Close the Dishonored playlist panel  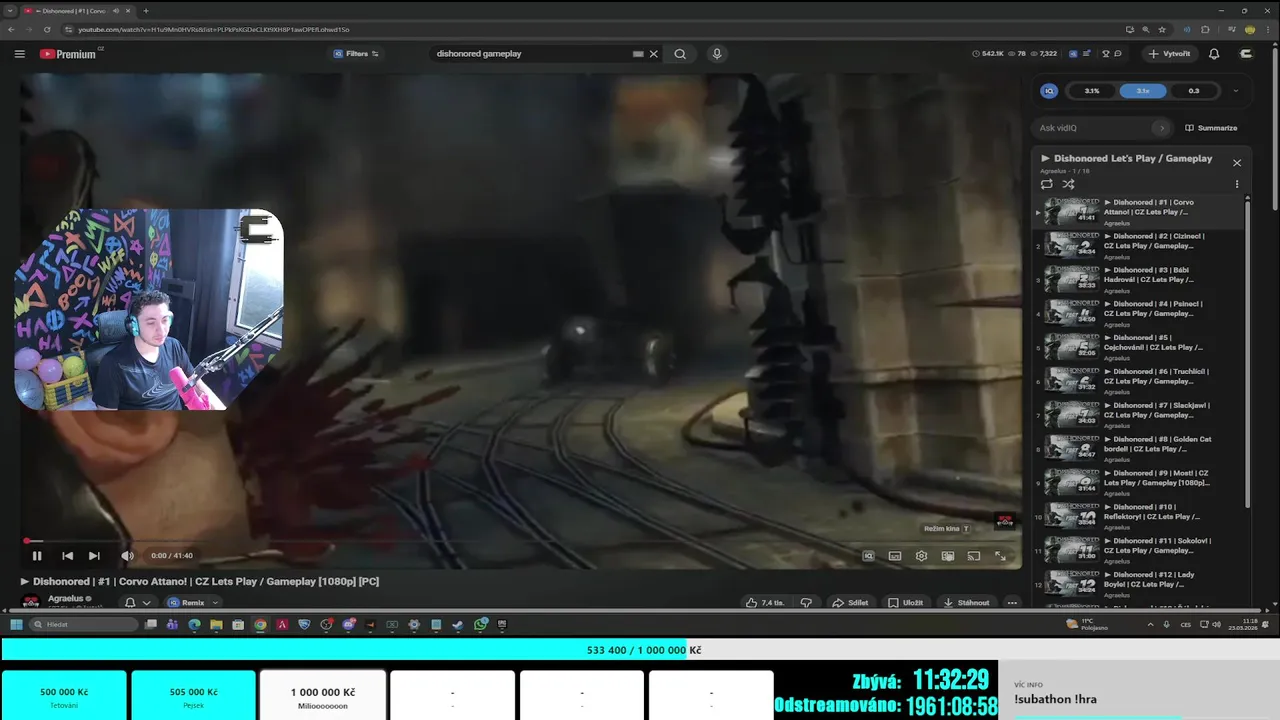(1237, 163)
